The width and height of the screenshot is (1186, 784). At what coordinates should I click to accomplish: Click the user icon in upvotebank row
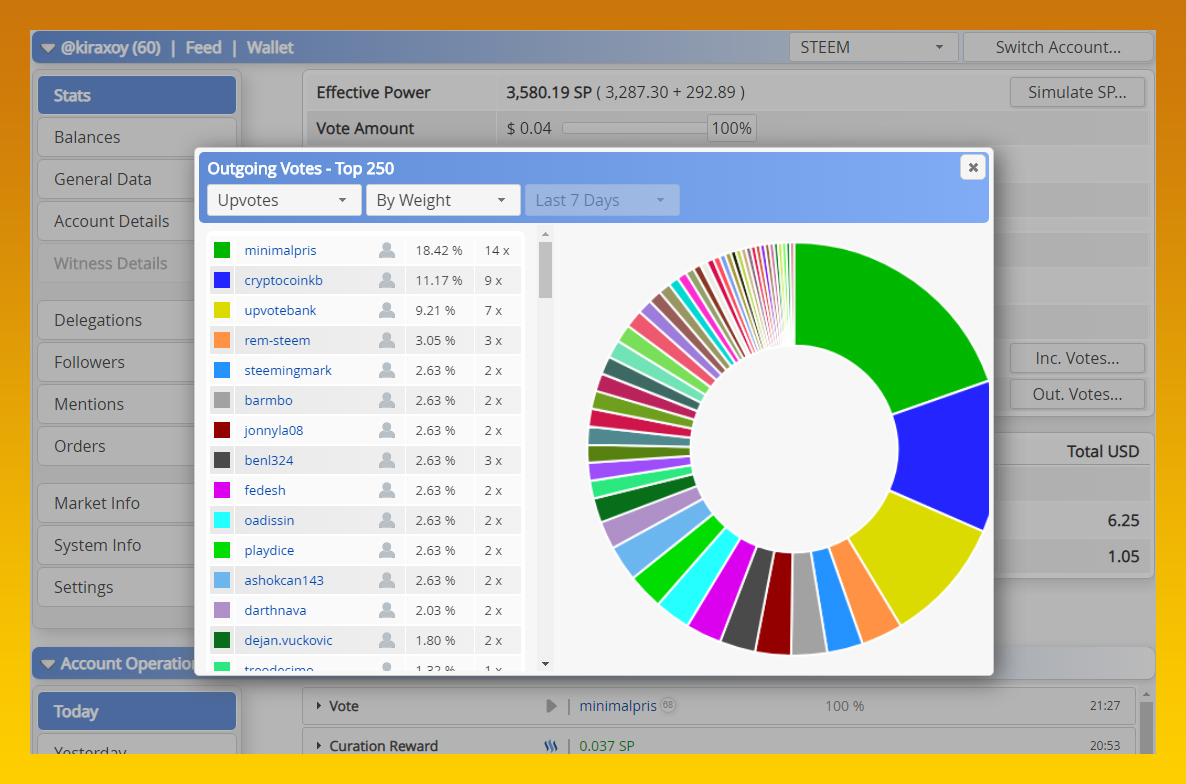coord(387,311)
